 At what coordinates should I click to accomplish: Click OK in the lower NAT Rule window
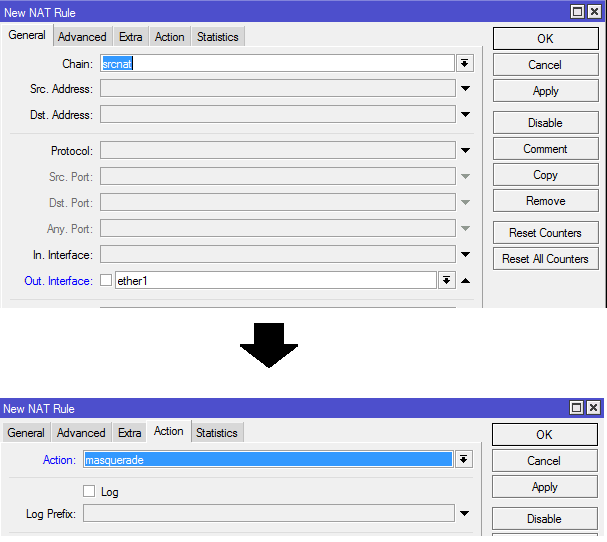pos(545,434)
